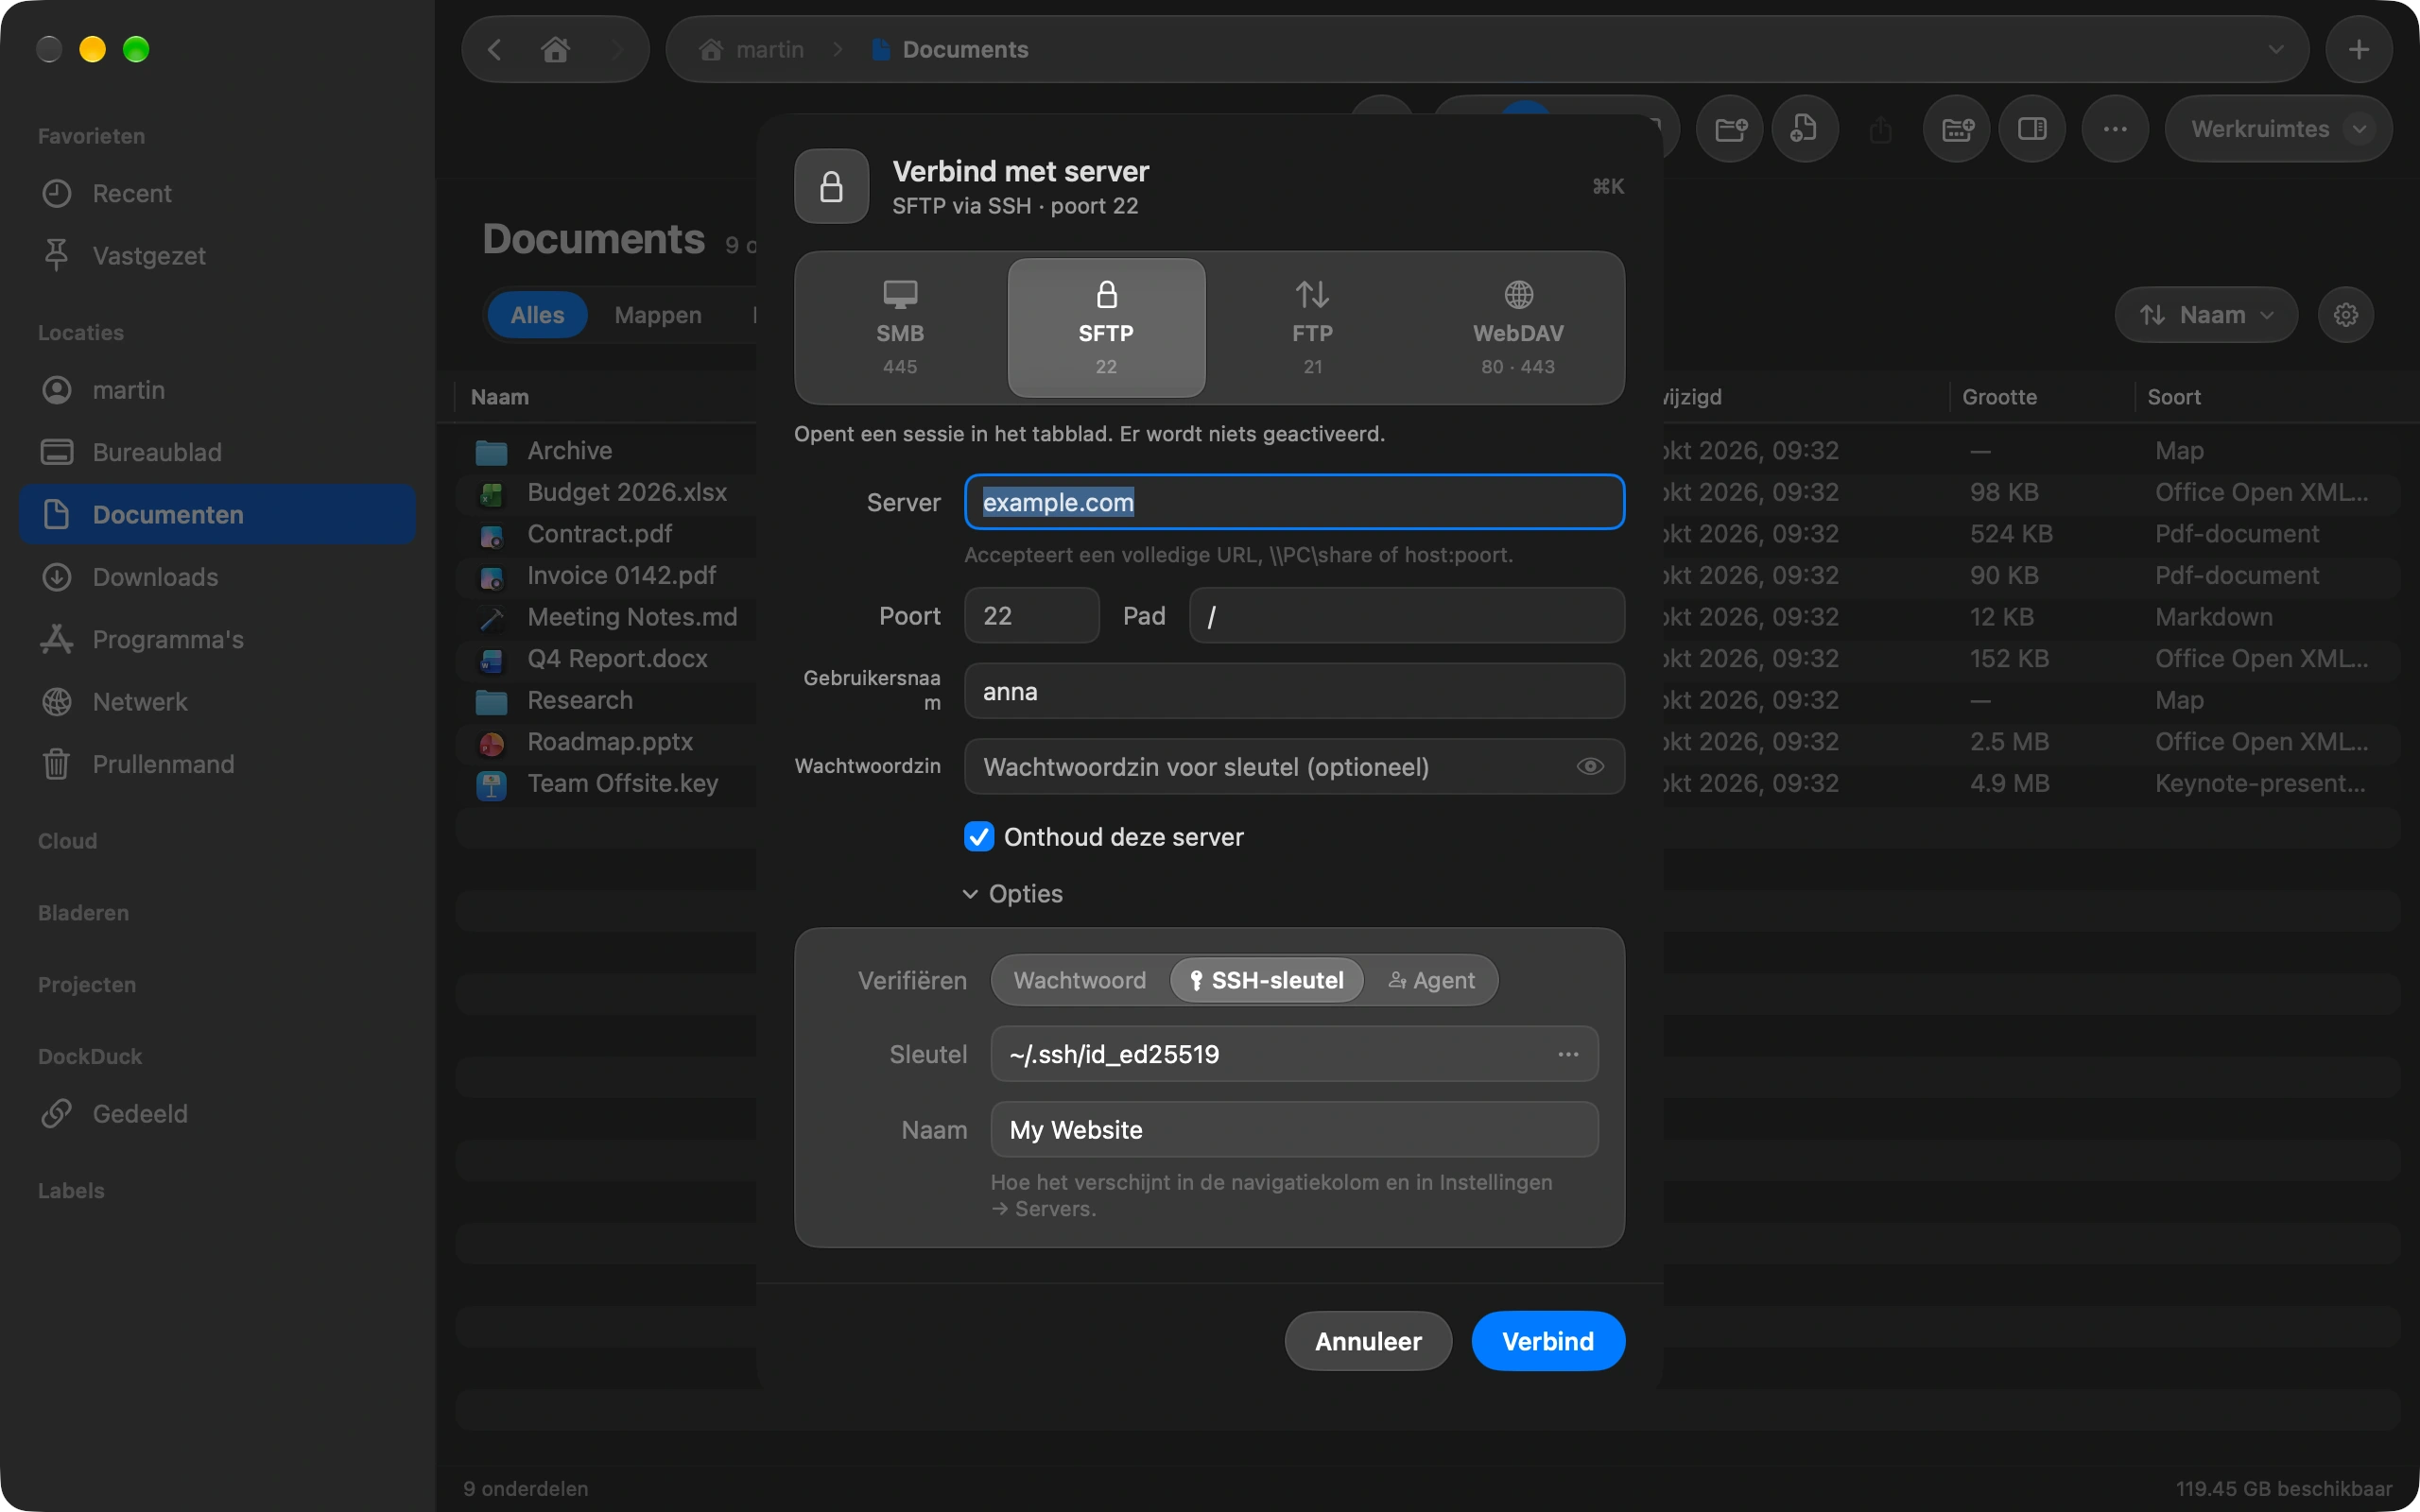Open Netwerk in the sidebar
2420x1512 pixels.
[x=217, y=702]
